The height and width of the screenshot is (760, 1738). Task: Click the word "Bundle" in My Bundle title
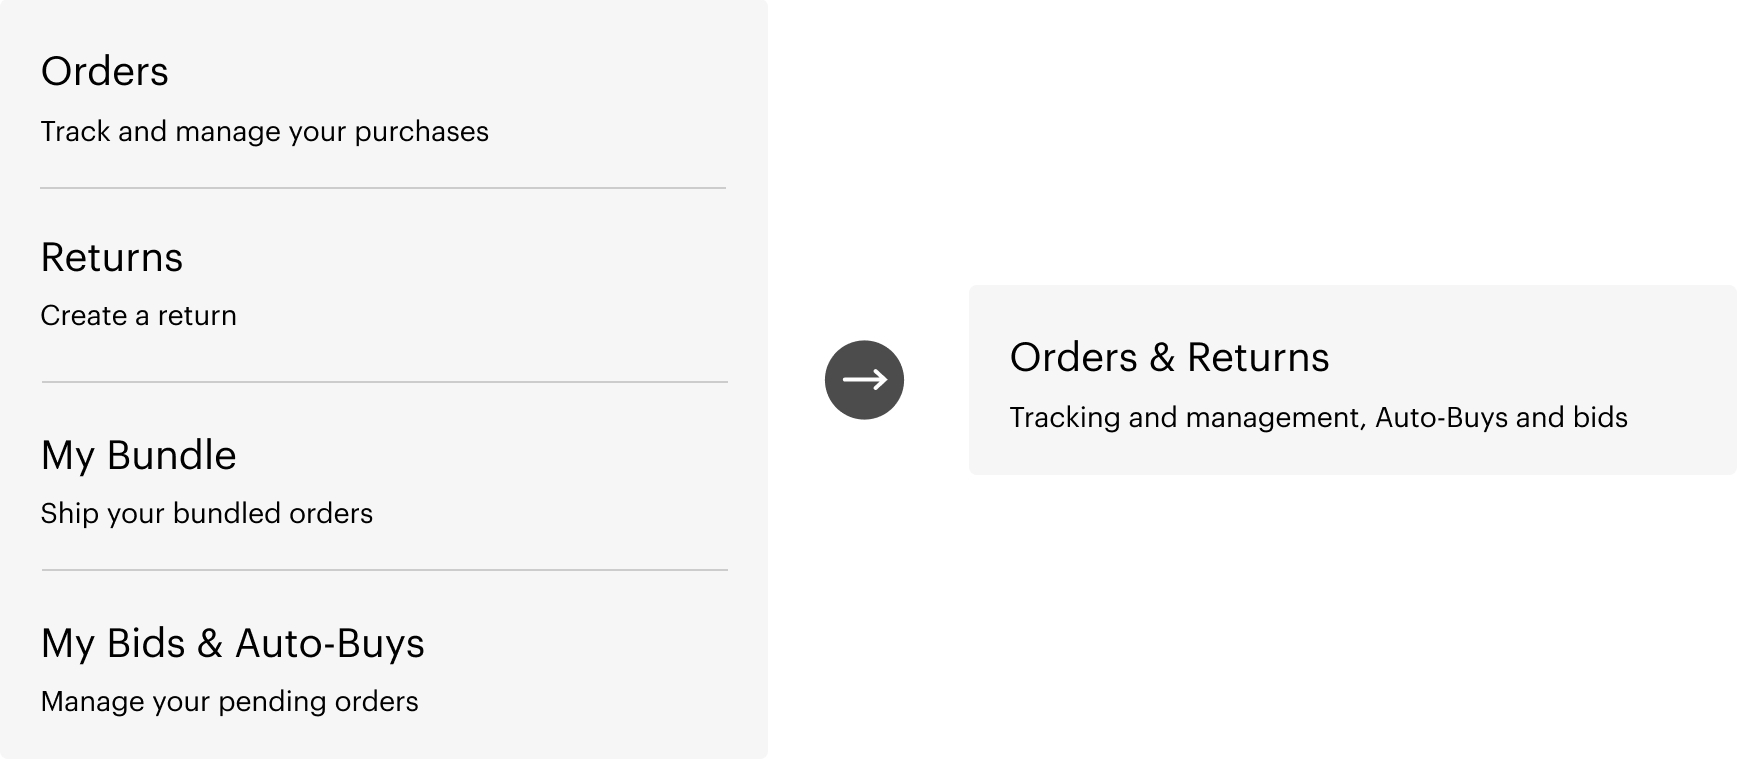pyautogui.click(x=172, y=456)
